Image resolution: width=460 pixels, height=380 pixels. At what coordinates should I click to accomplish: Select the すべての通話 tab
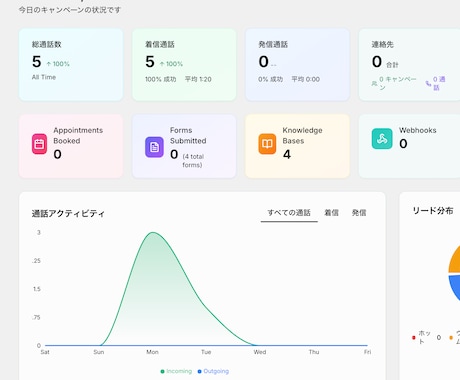click(x=289, y=213)
